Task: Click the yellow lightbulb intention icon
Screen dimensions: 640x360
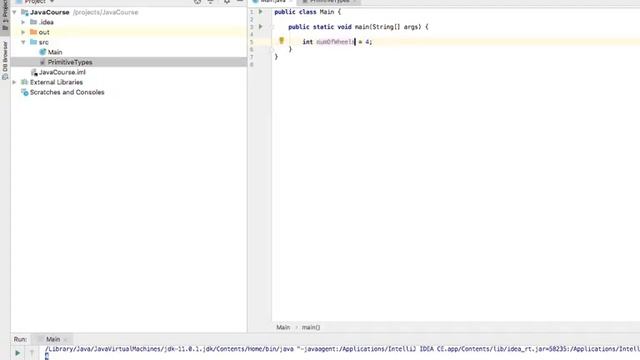Action: 281,40
